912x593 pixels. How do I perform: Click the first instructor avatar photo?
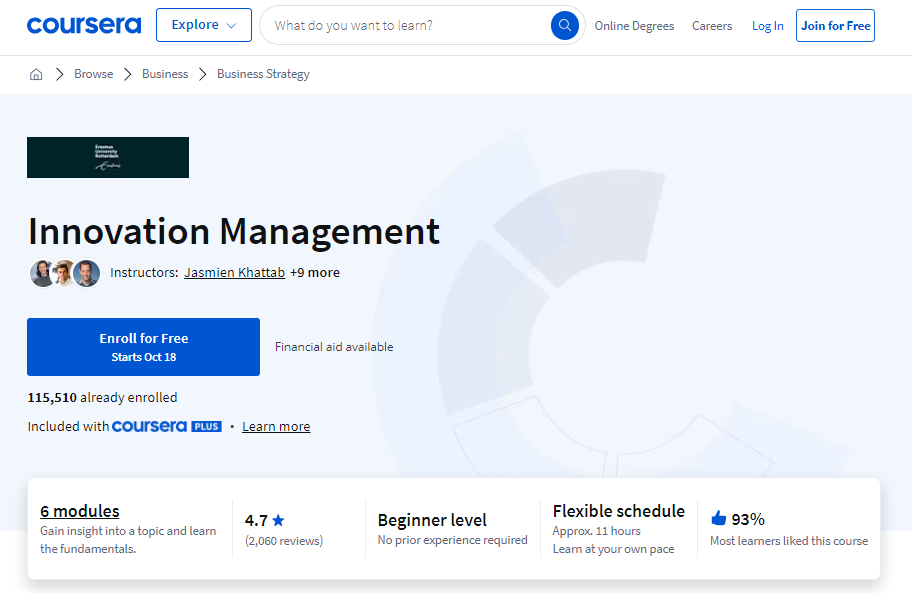41,273
